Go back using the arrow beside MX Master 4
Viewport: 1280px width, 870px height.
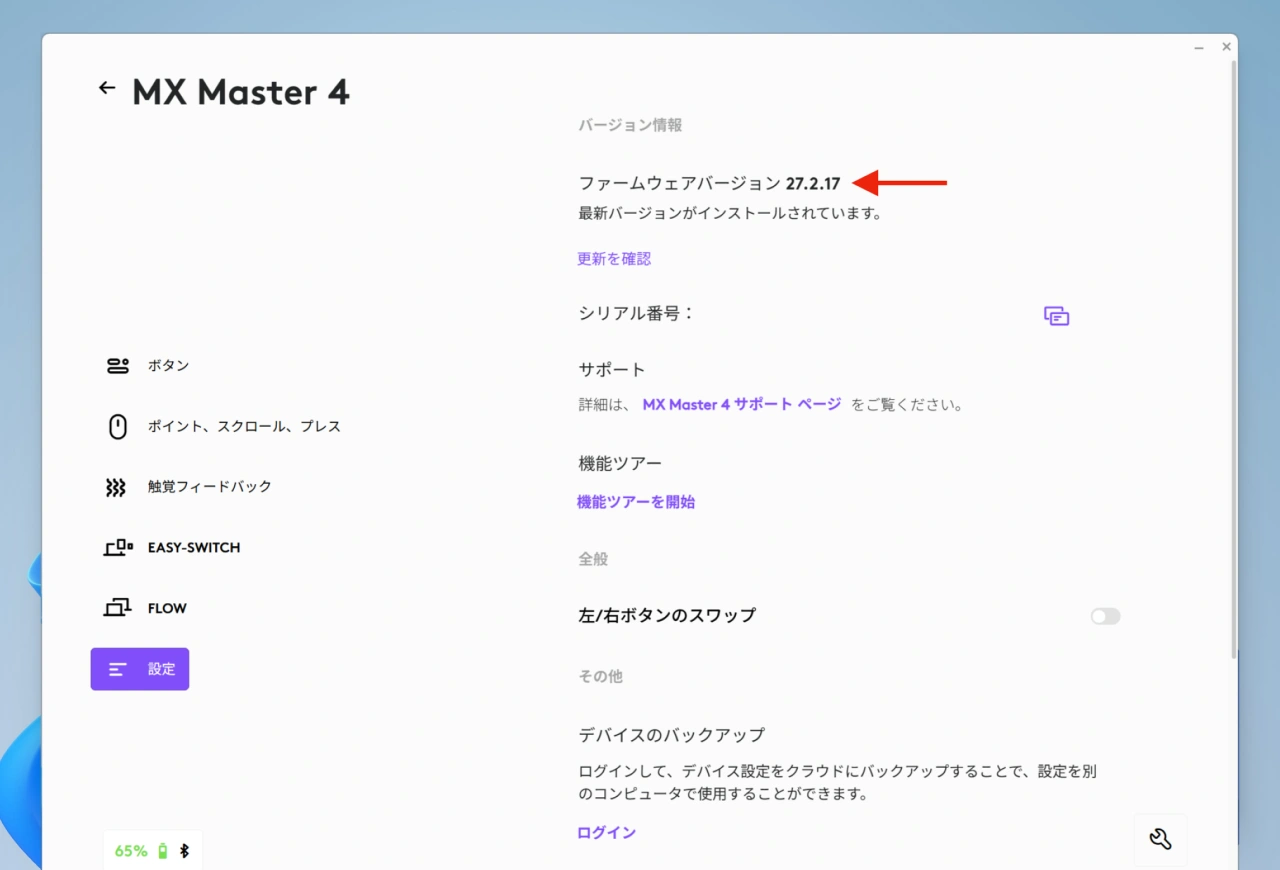tap(107, 88)
